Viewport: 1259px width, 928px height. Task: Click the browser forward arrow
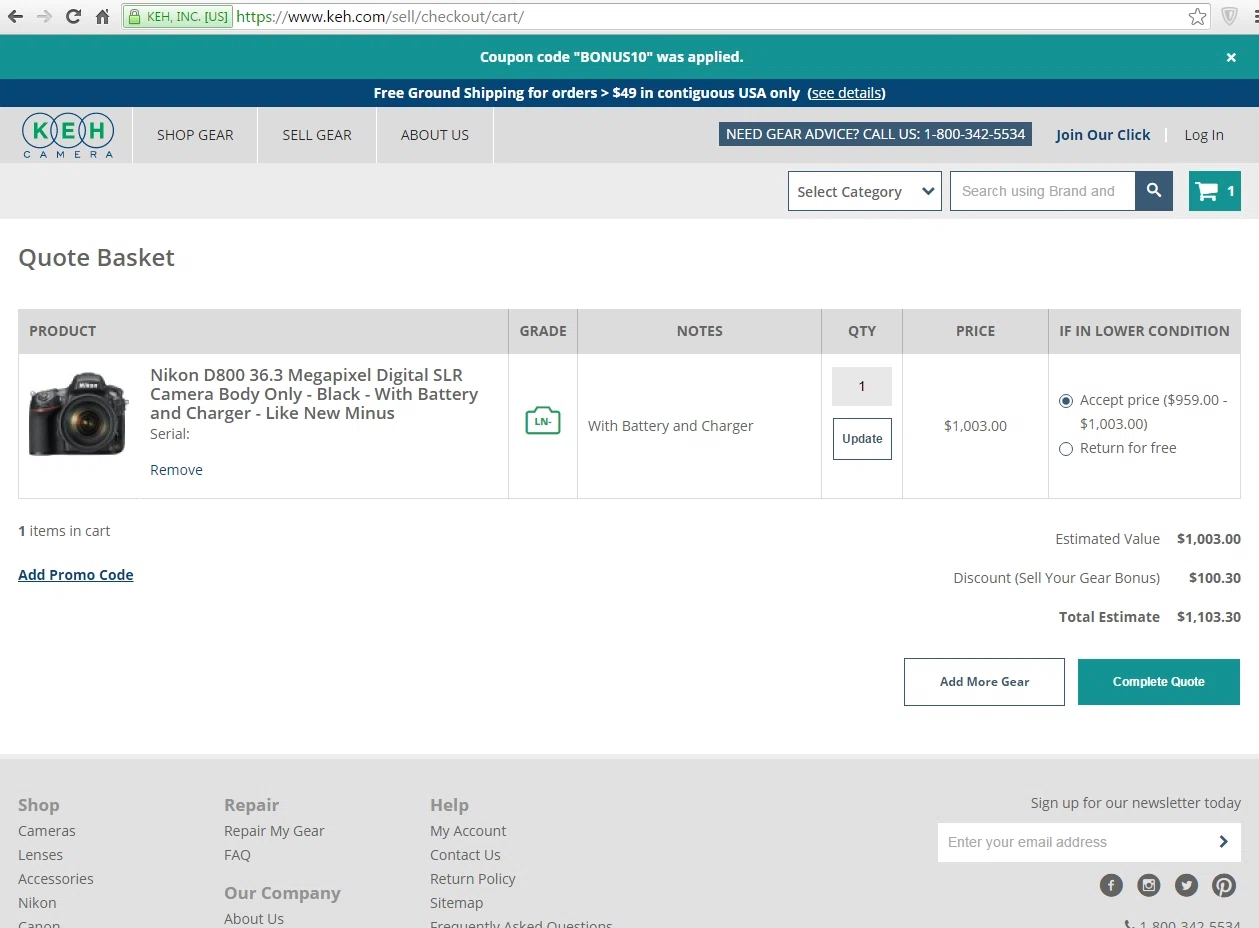44,17
